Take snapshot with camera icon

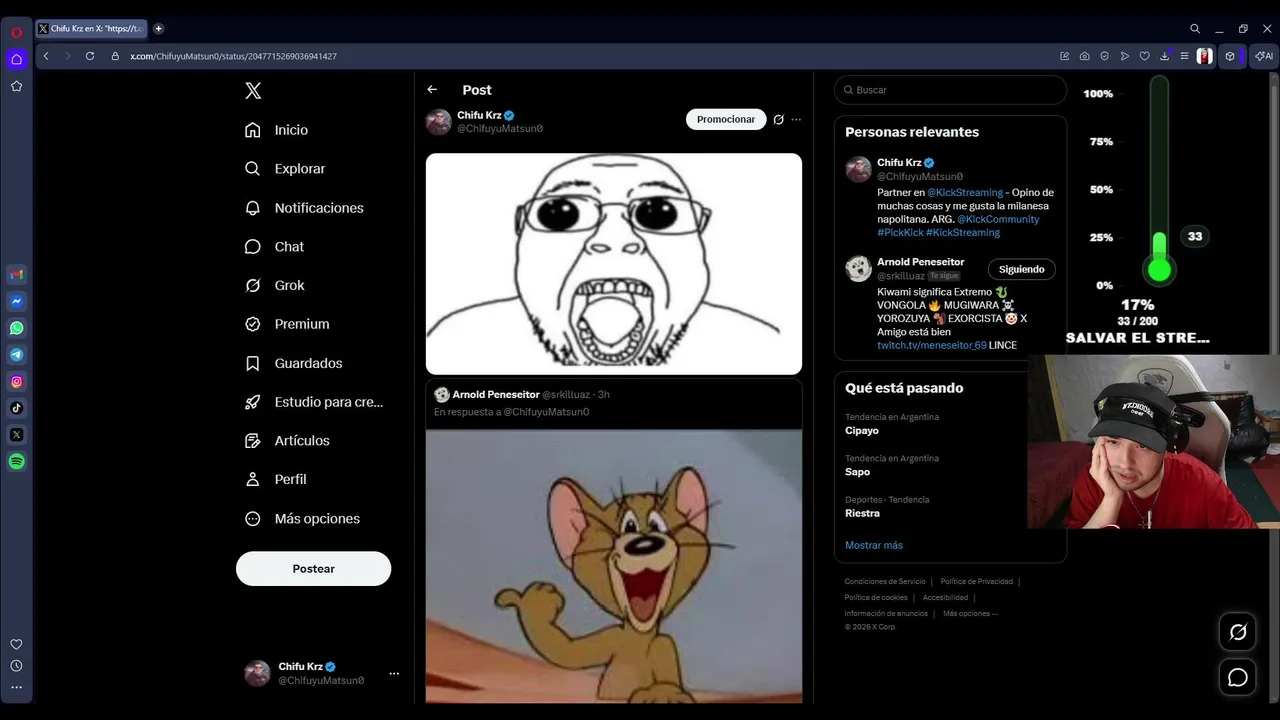click(x=1085, y=56)
